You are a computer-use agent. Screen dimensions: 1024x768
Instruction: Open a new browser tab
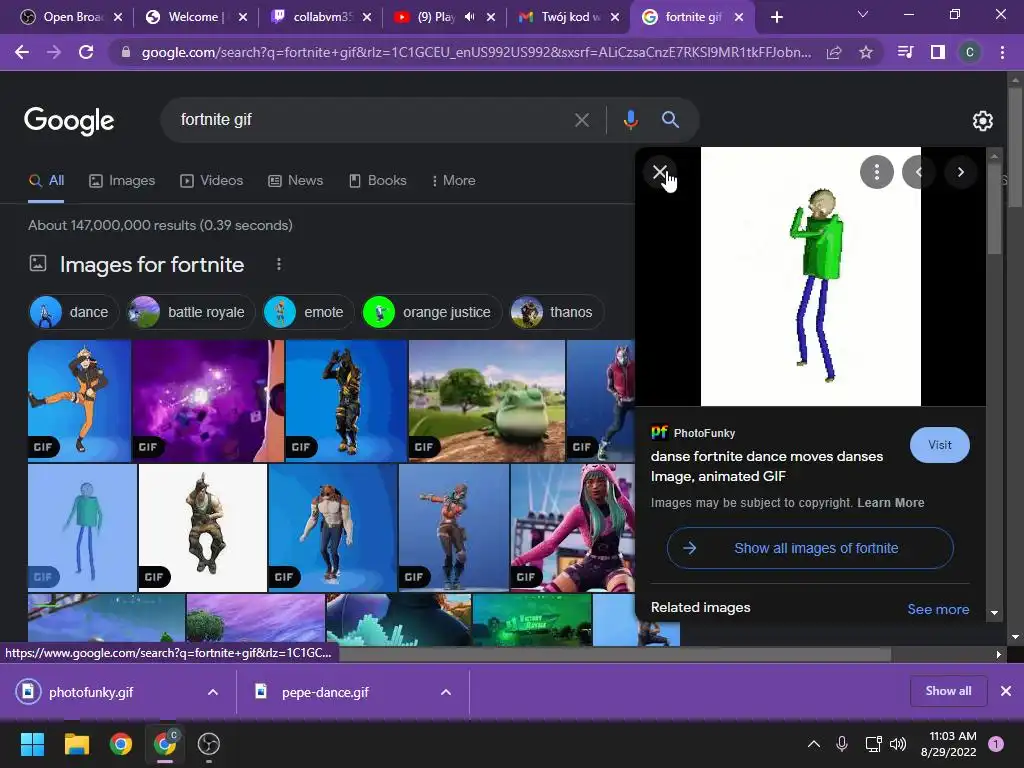(776, 17)
